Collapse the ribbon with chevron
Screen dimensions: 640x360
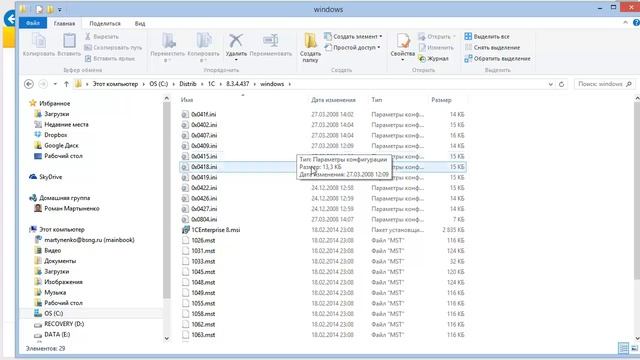pos(625,23)
